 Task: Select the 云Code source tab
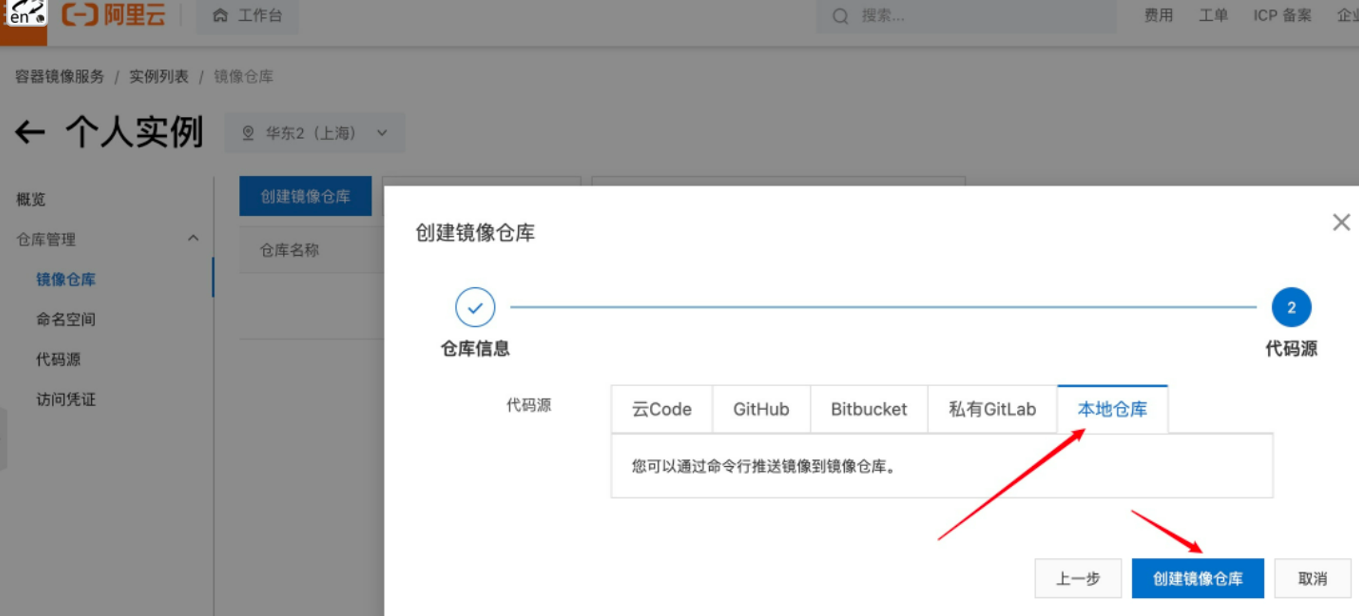click(x=662, y=409)
